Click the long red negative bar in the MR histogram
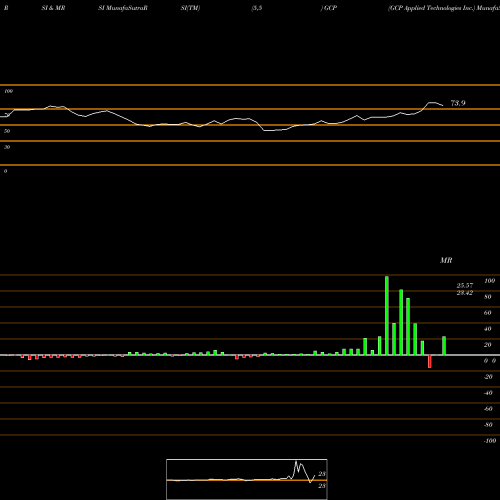 (x=430, y=361)
